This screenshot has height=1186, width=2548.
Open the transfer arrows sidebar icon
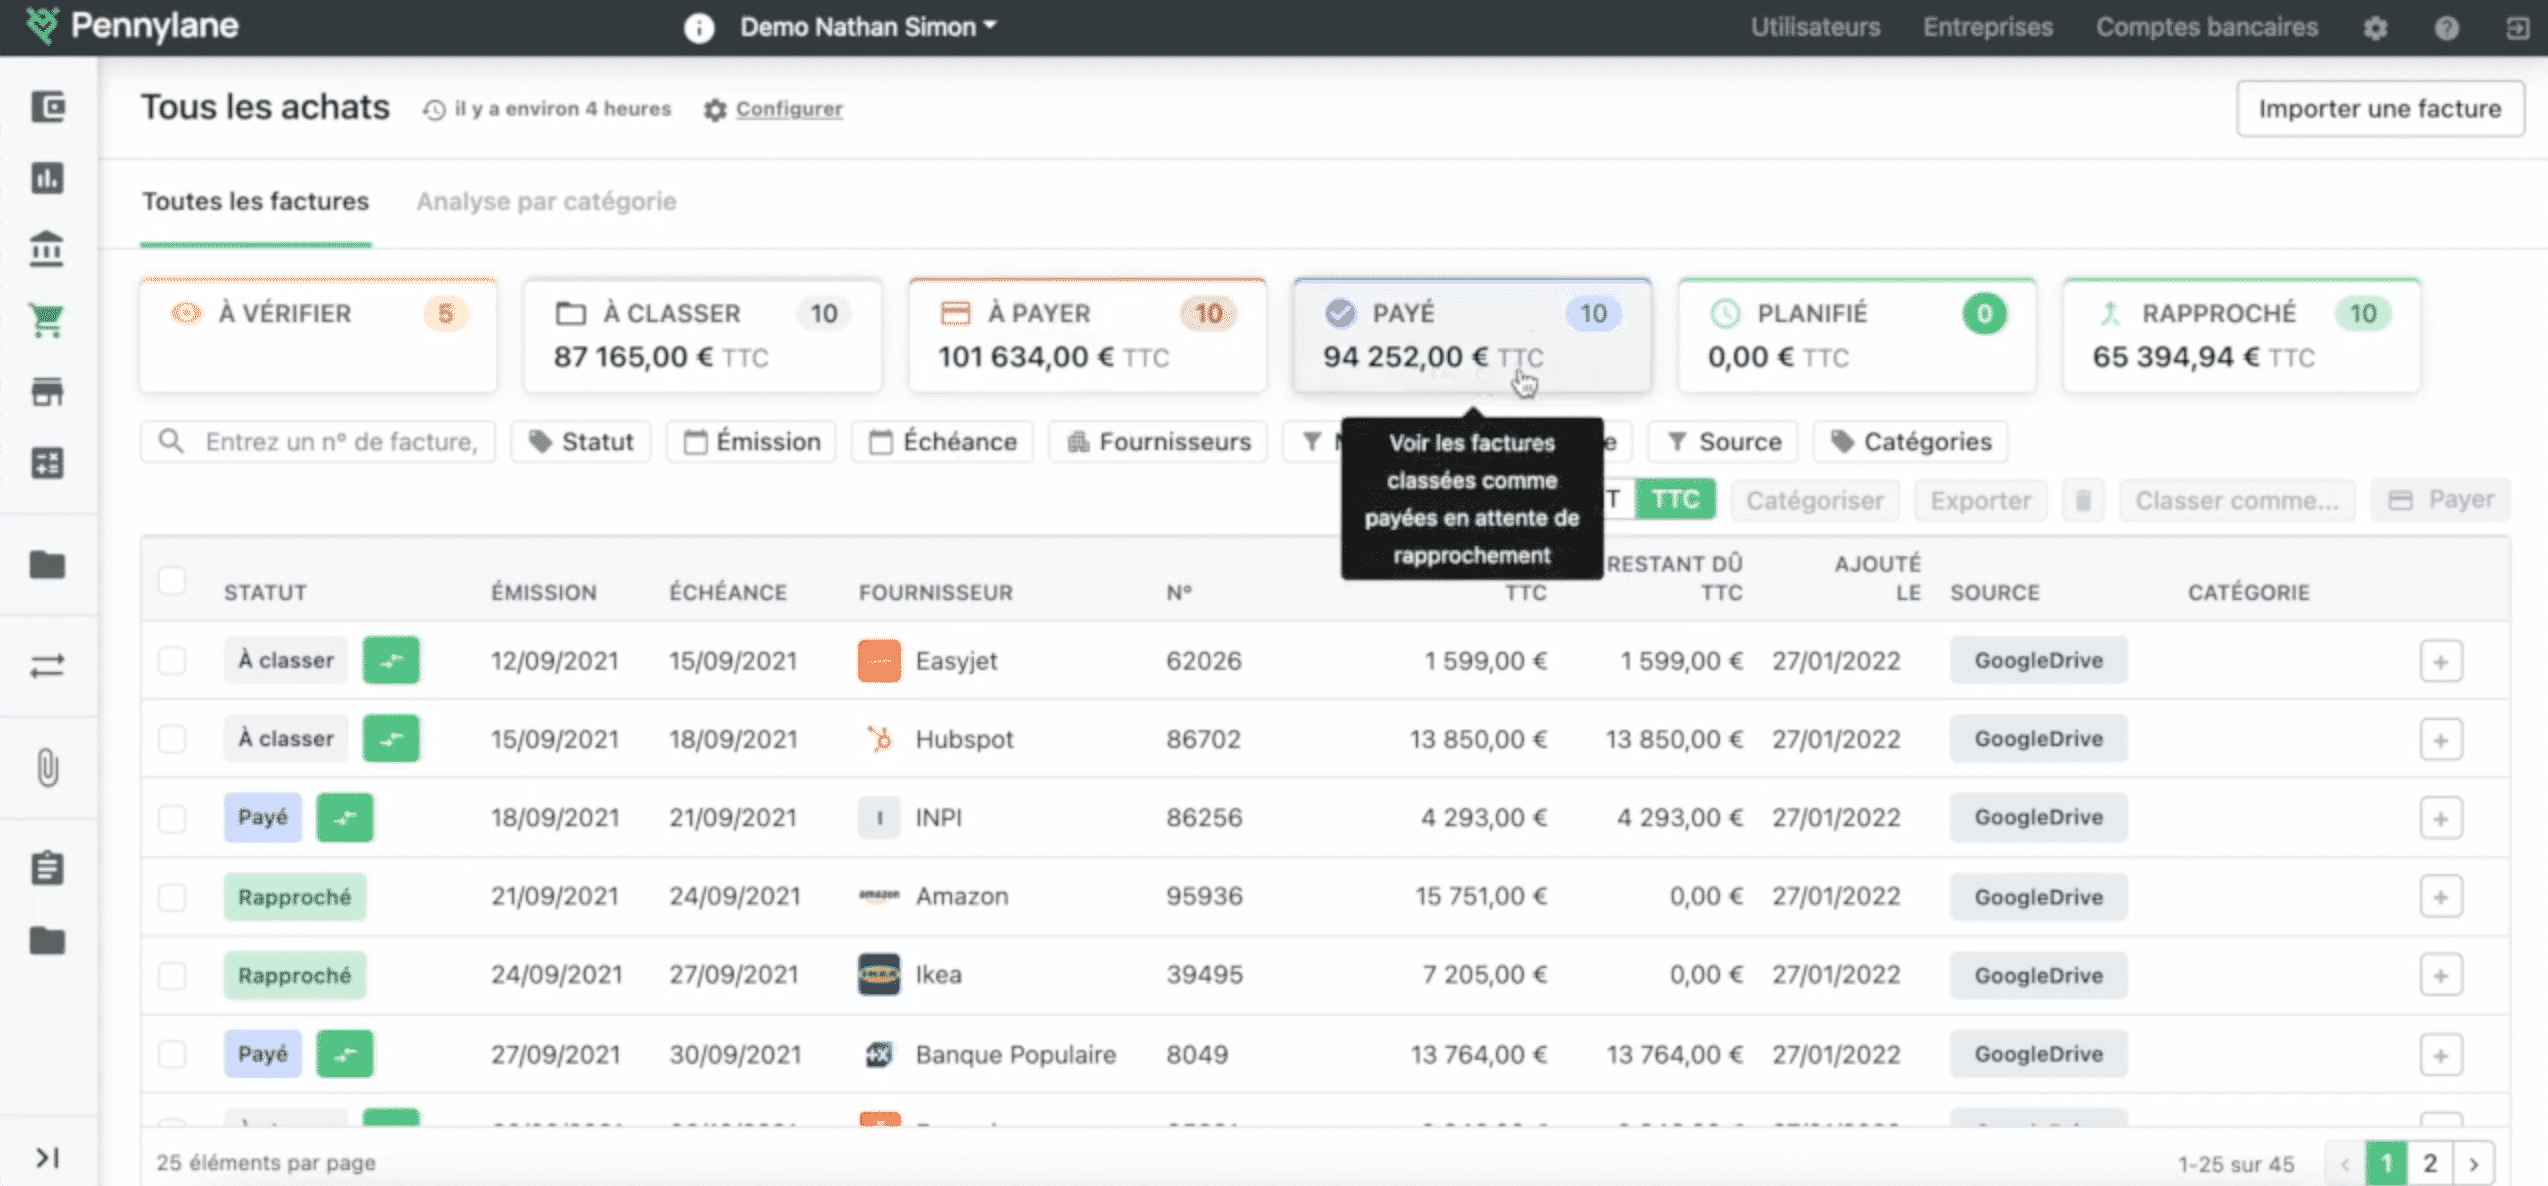(x=47, y=666)
